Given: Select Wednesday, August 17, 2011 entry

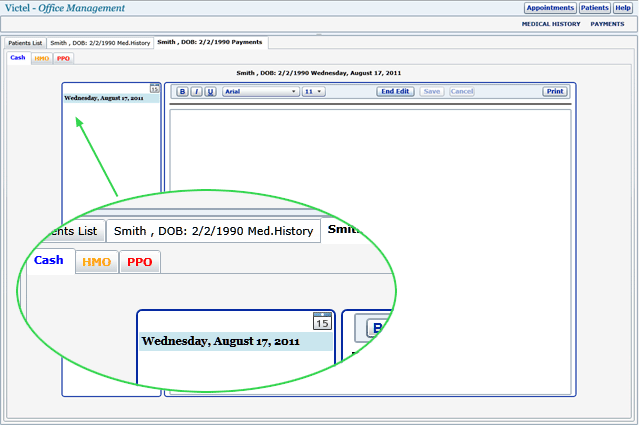Looking at the screenshot, I should (111, 98).
